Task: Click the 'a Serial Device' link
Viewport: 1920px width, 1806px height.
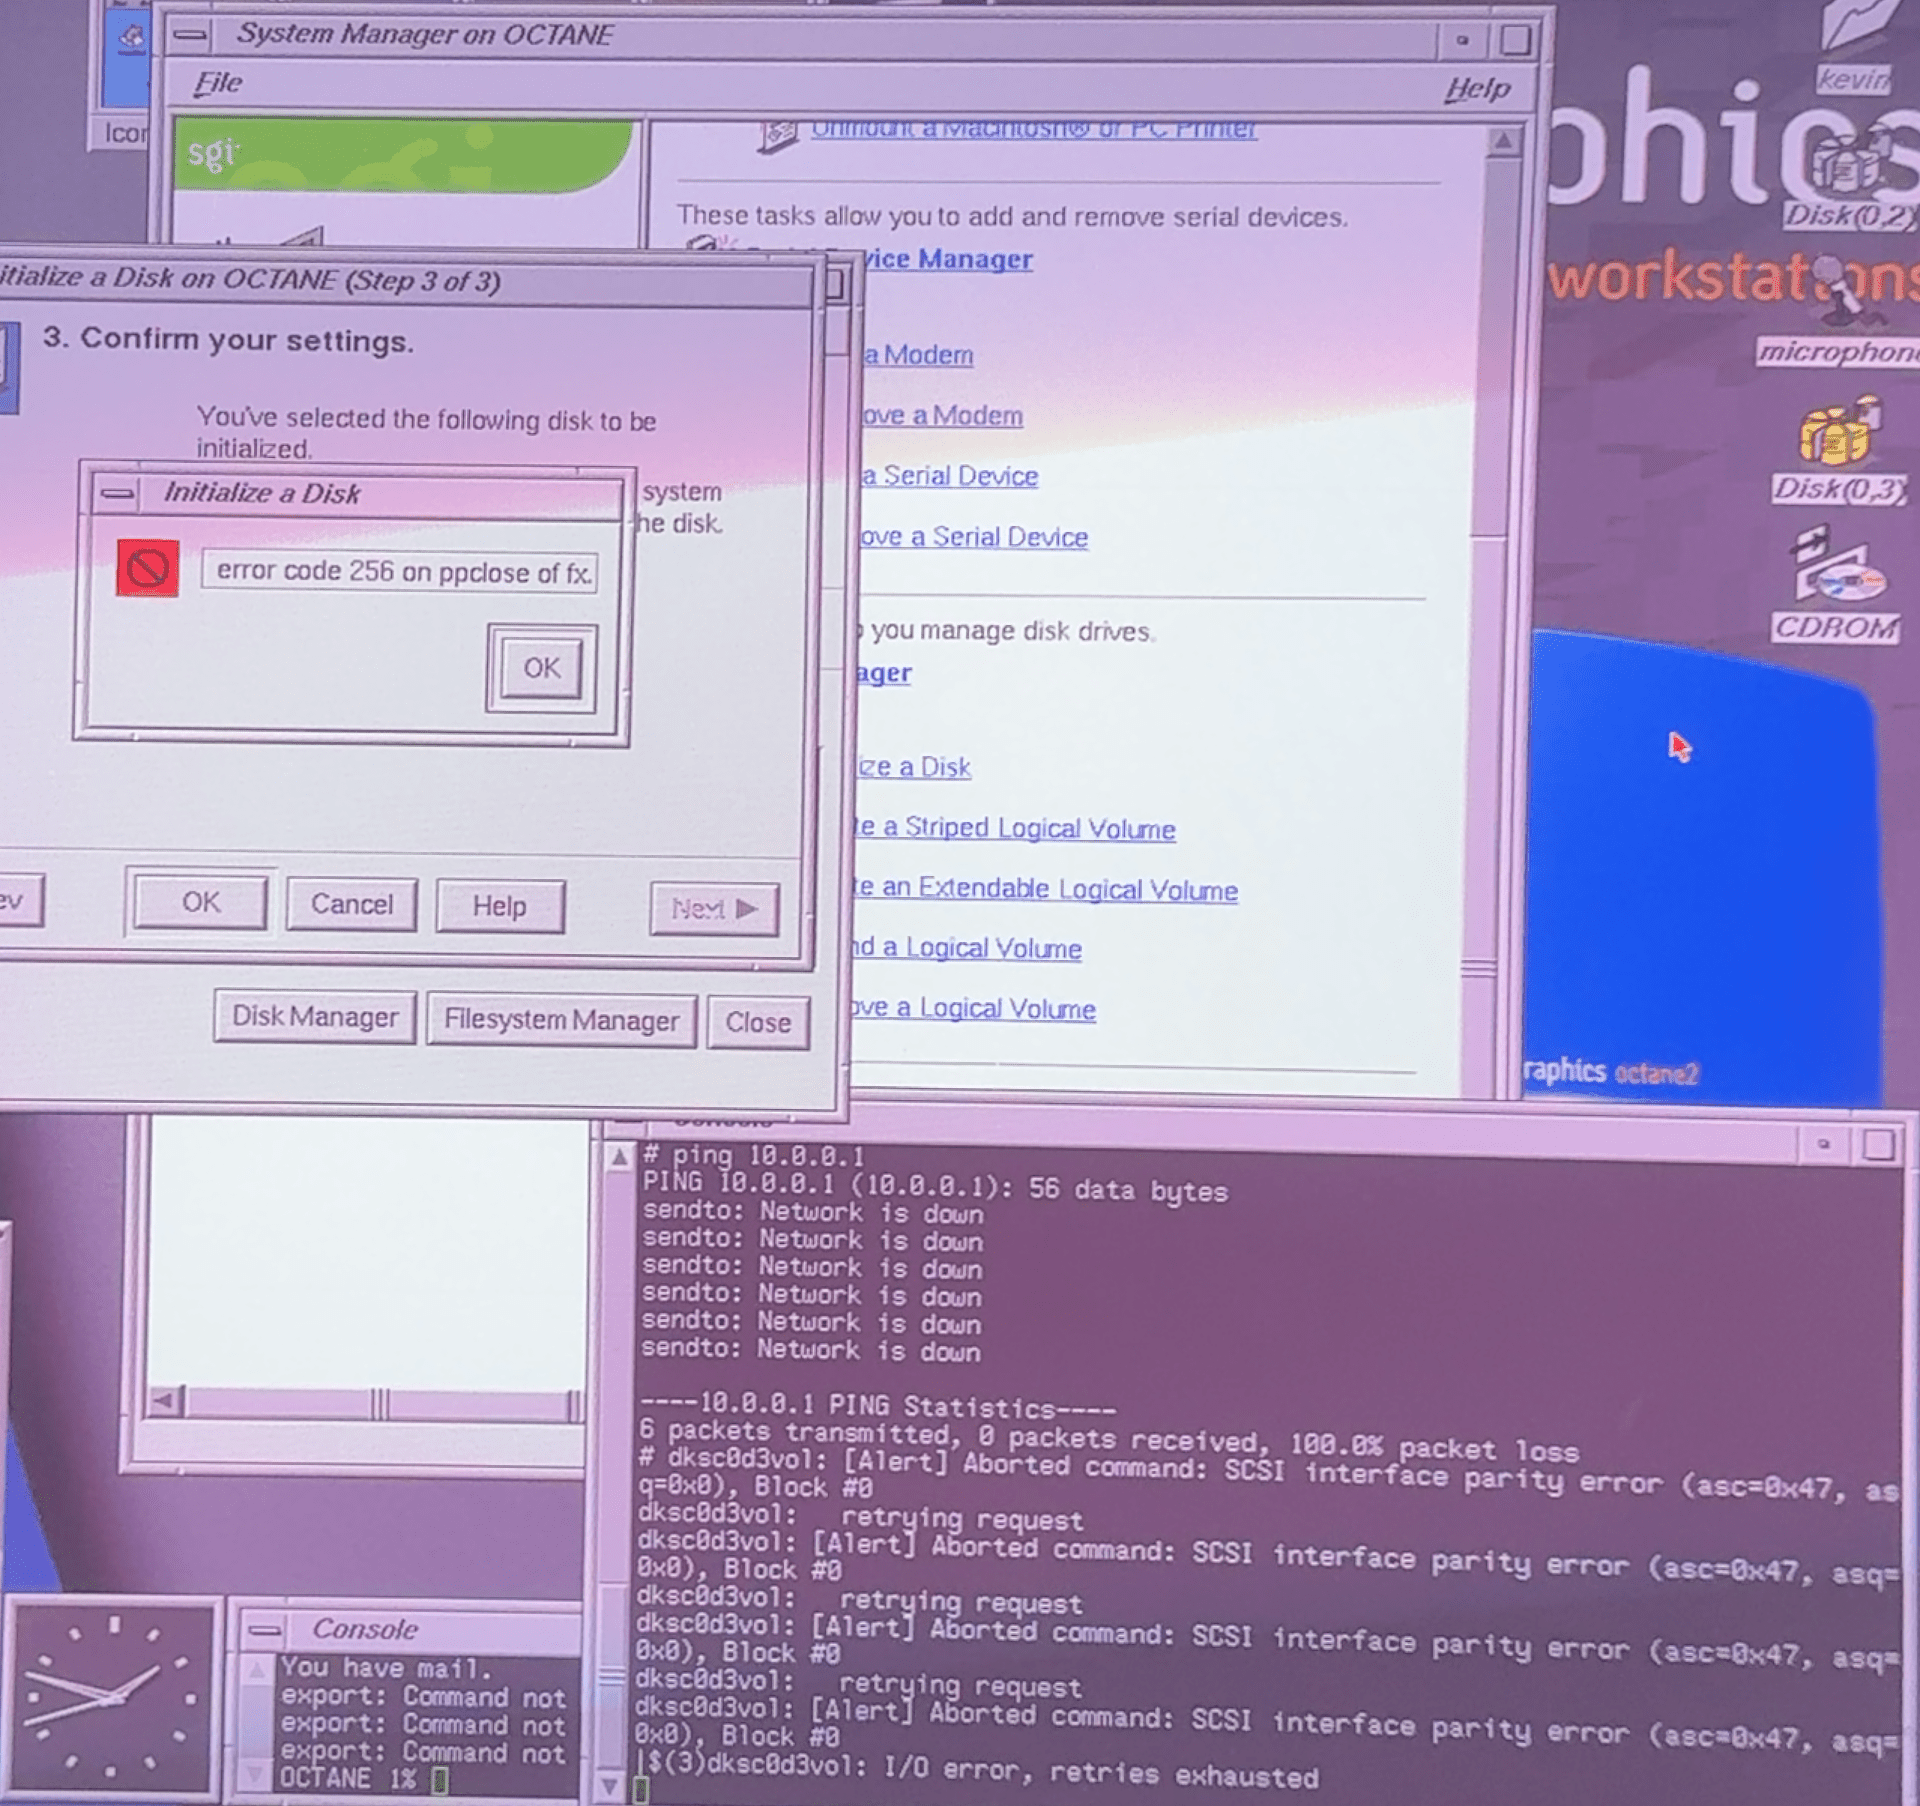Action: coord(950,476)
